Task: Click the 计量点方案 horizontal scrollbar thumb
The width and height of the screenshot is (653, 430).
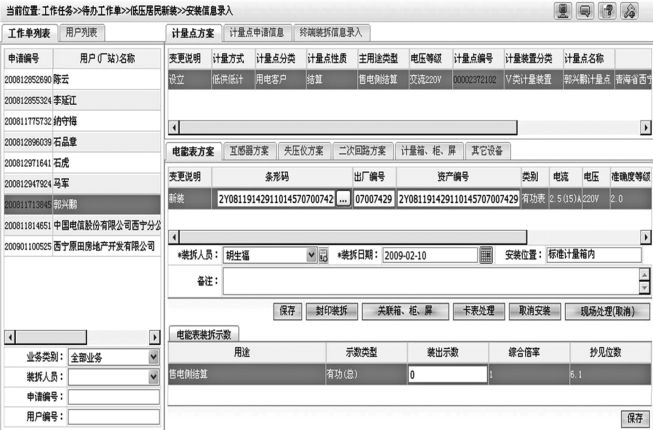Action: (x=348, y=127)
